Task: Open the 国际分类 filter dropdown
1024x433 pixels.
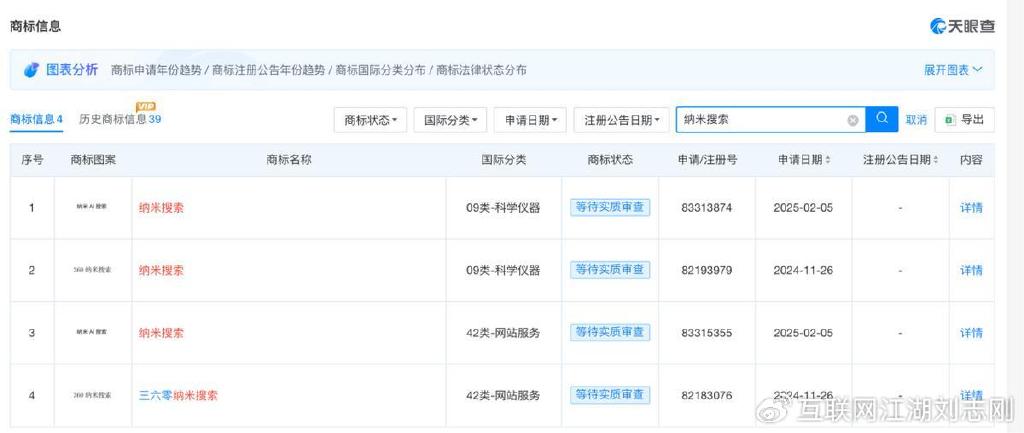Action: click(x=451, y=120)
